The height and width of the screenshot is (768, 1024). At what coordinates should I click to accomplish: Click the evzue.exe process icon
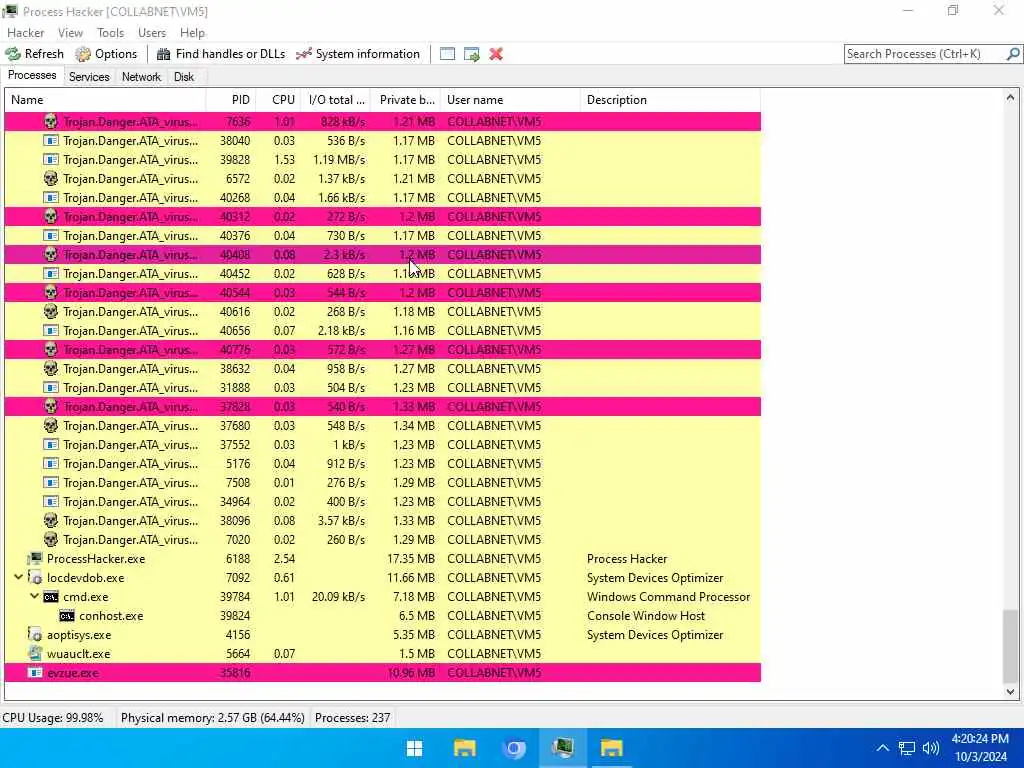pyautogui.click(x=35, y=673)
